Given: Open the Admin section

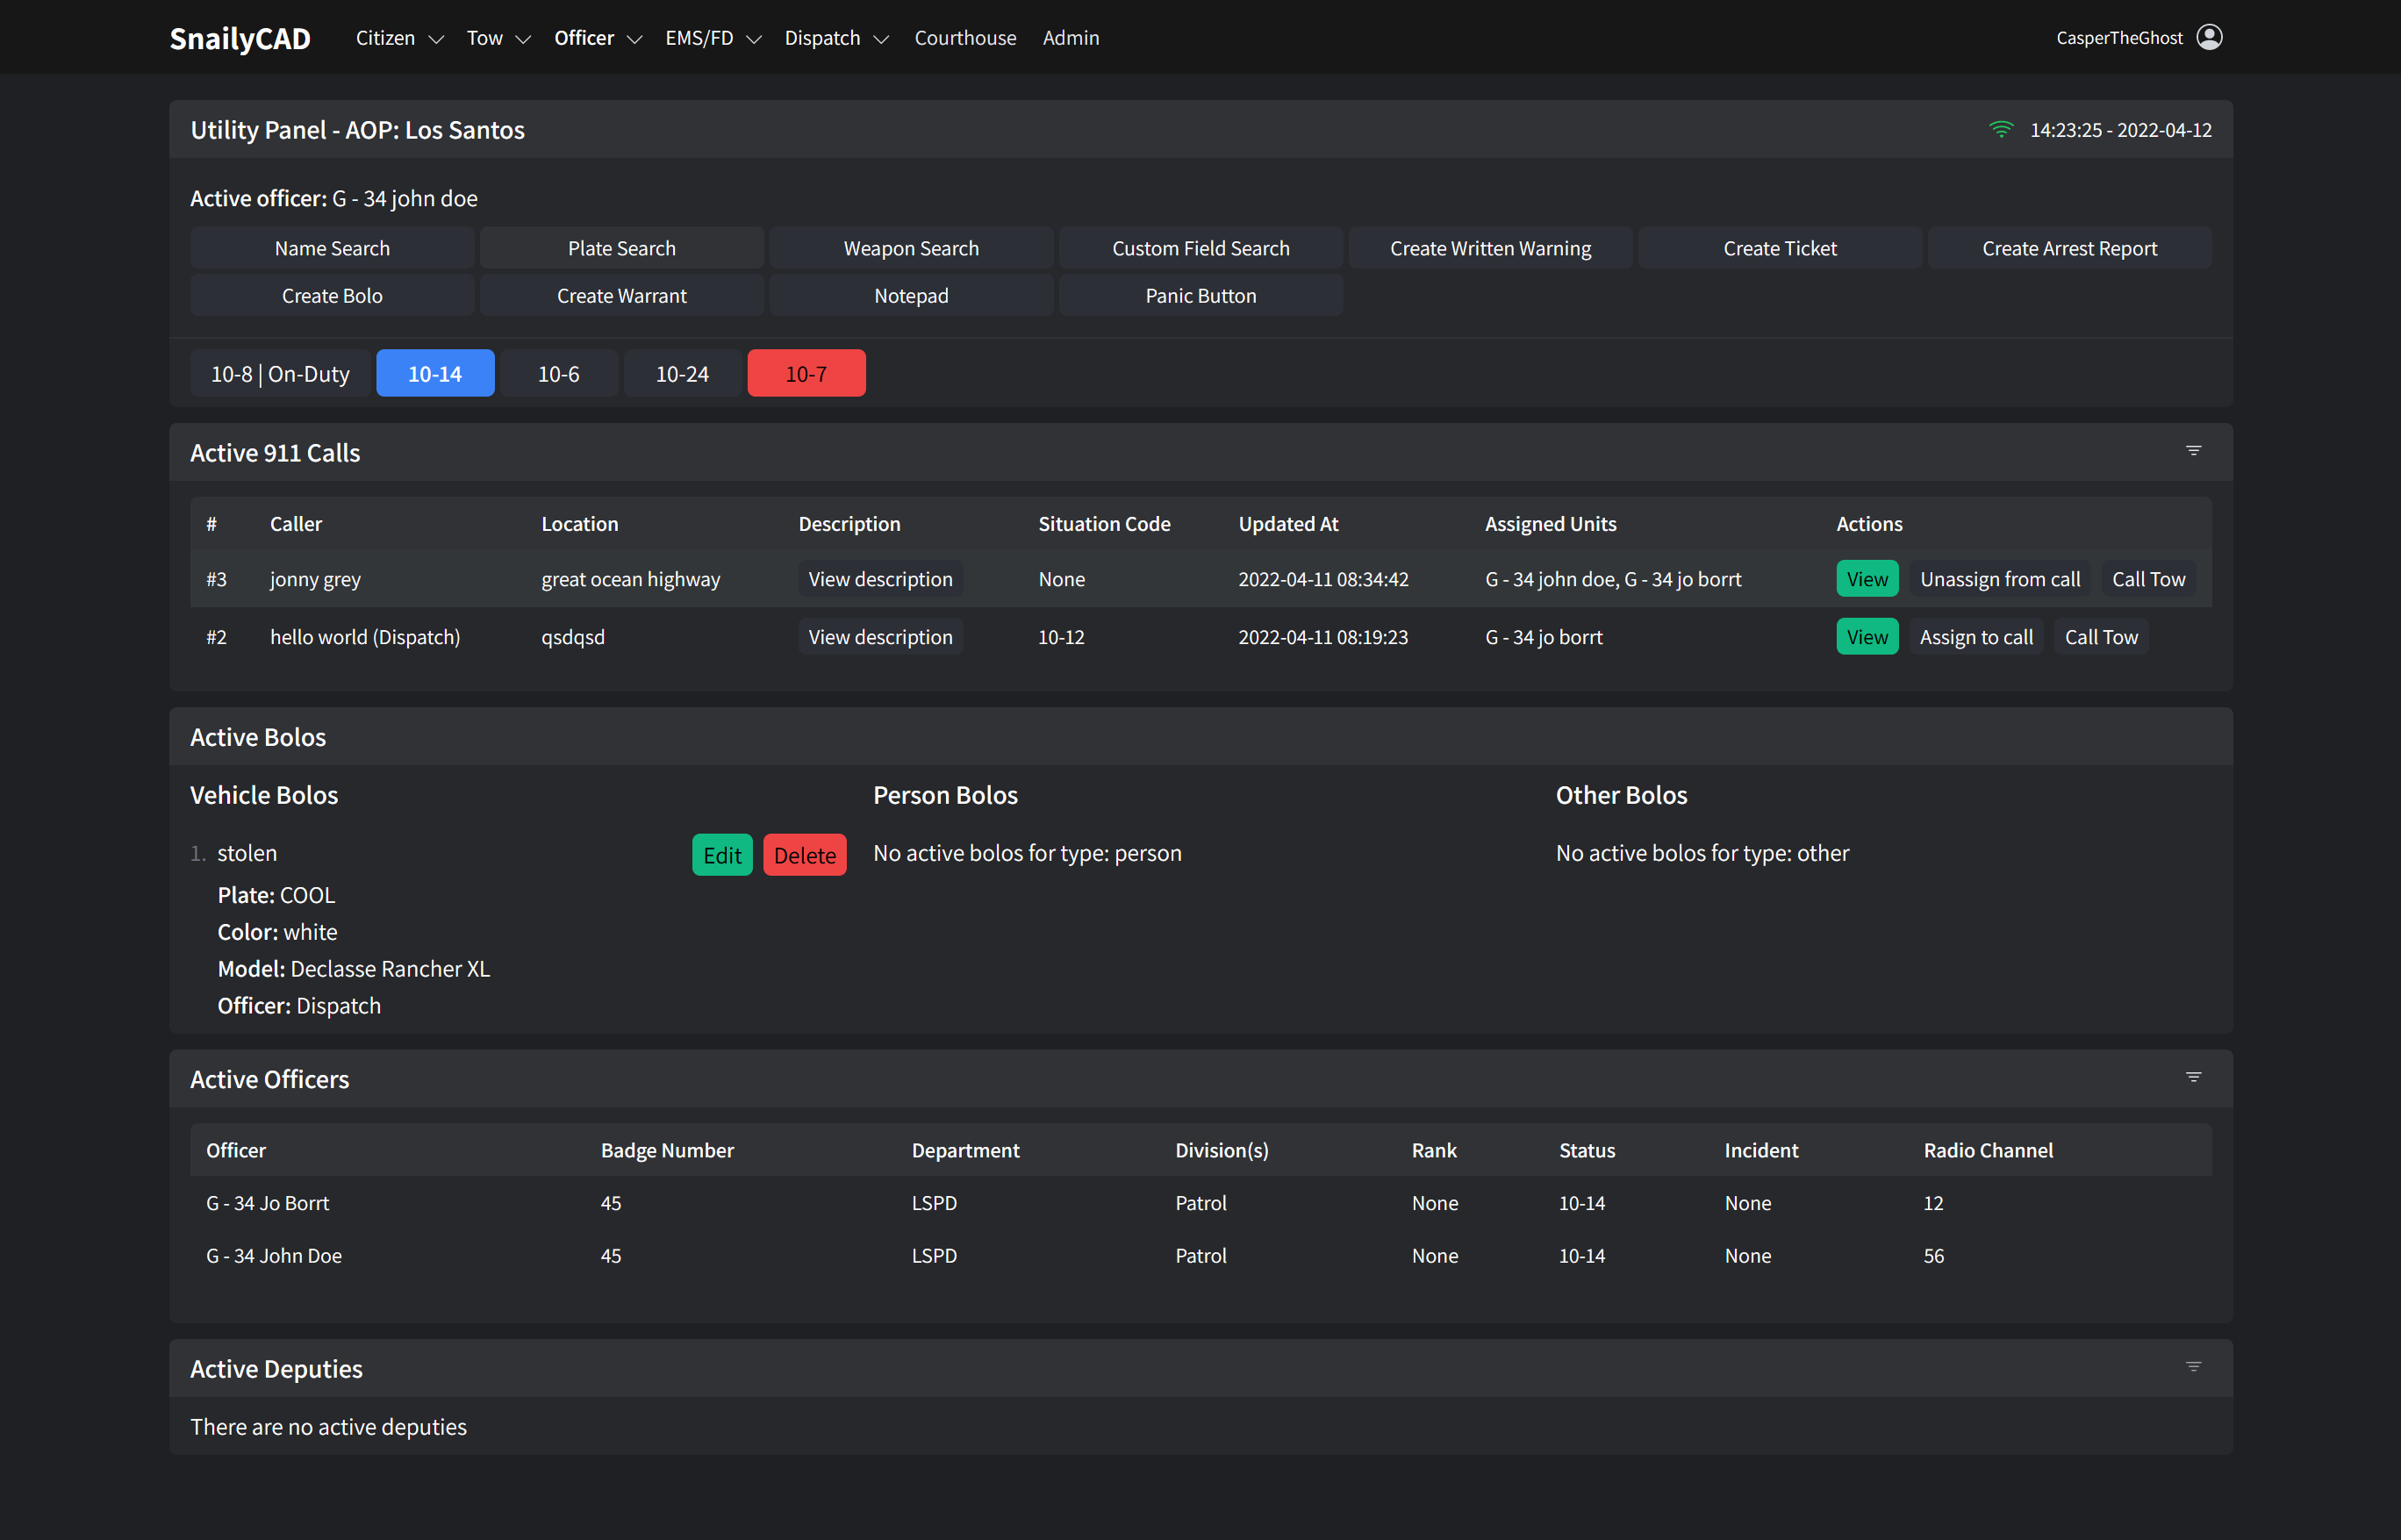Looking at the screenshot, I should pyautogui.click(x=1070, y=38).
